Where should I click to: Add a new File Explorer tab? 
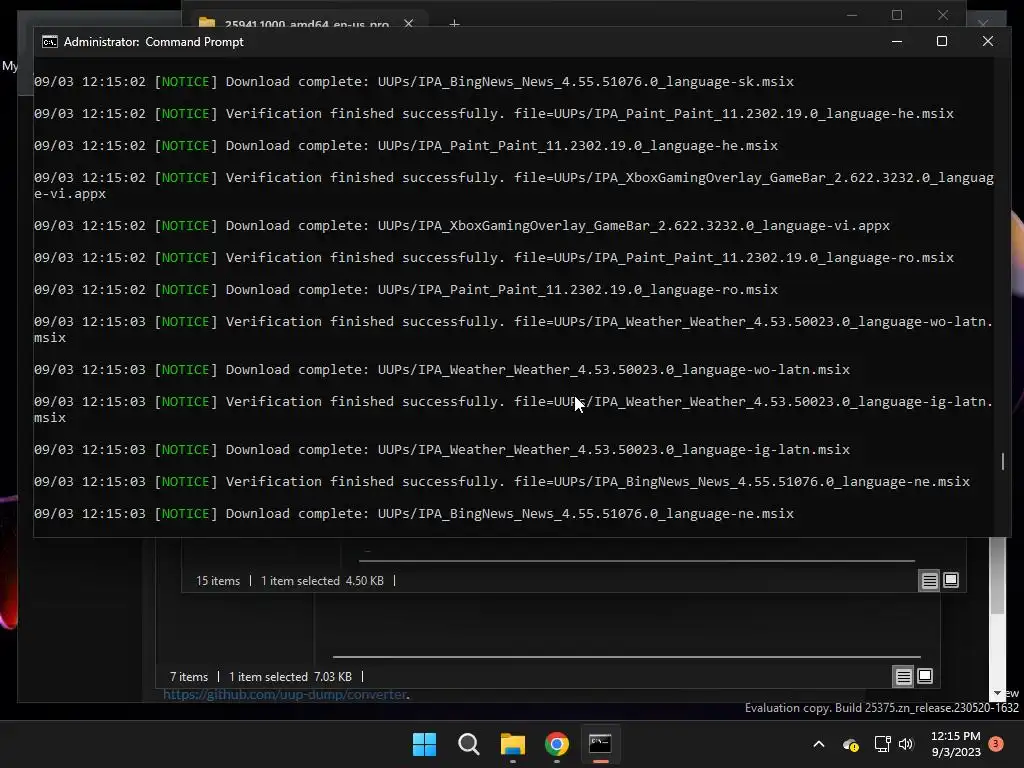pos(455,24)
